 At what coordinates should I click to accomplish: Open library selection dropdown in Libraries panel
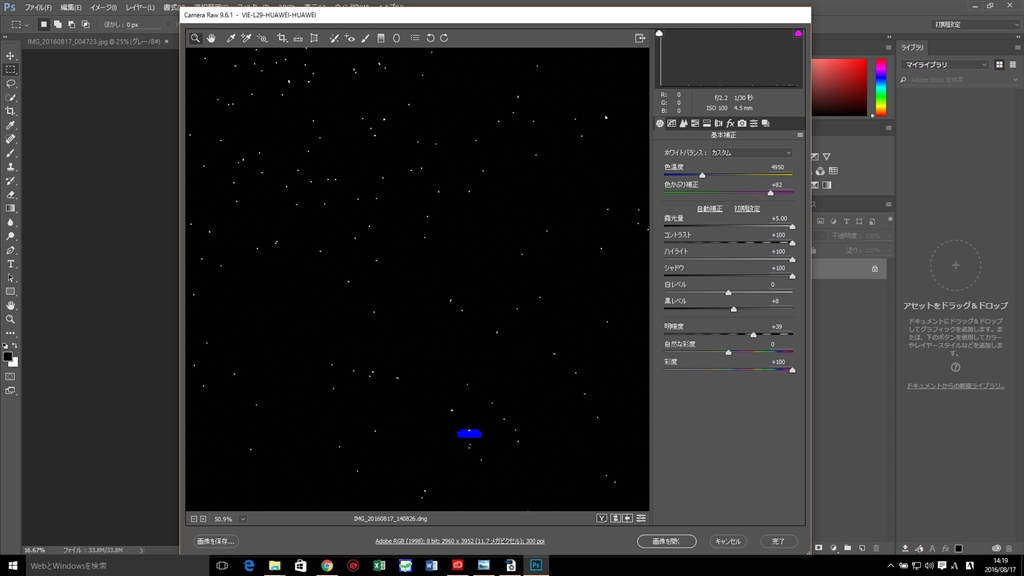click(945, 65)
